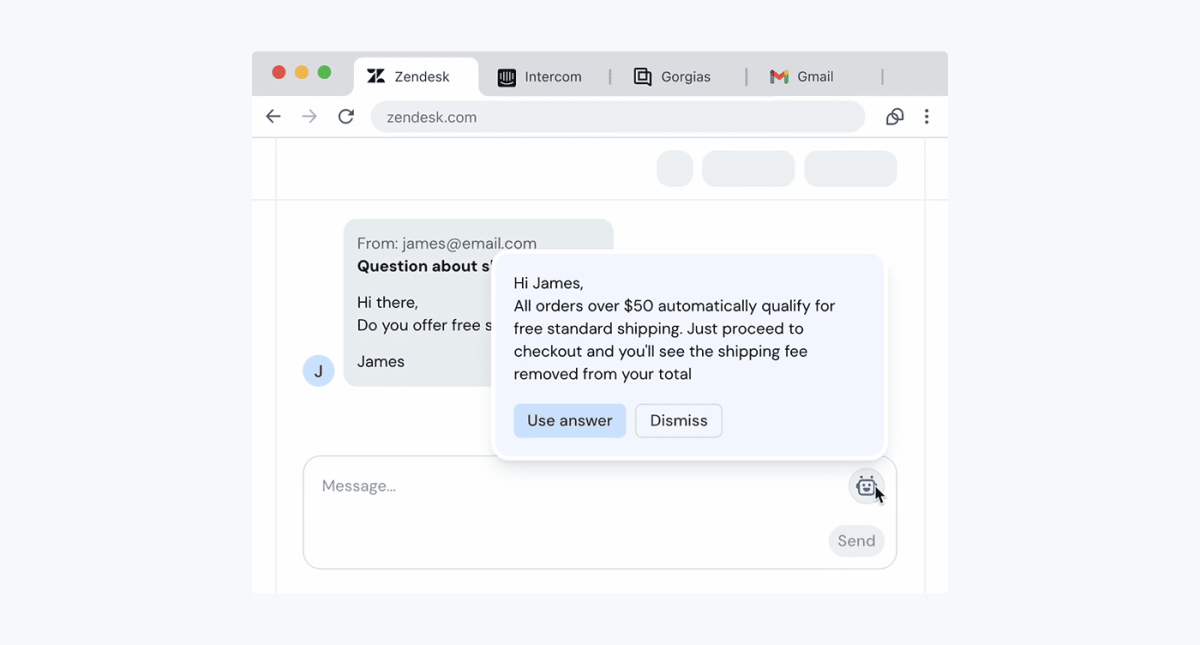The height and width of the screenshot is (645, 1200).
Task: Click James's circular avatar
Action: [318, 370]
